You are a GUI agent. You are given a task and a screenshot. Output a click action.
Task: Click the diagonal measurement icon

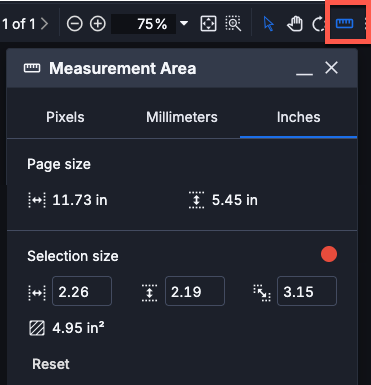[x=262, y=293]
